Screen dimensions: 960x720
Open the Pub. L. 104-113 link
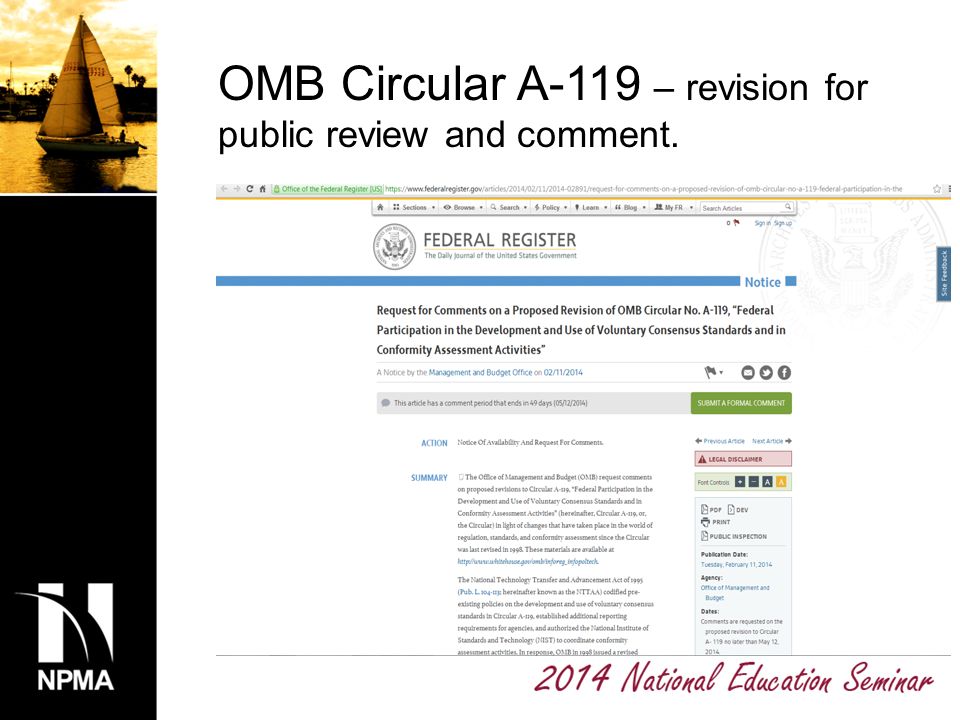click(x=479, y=592)
